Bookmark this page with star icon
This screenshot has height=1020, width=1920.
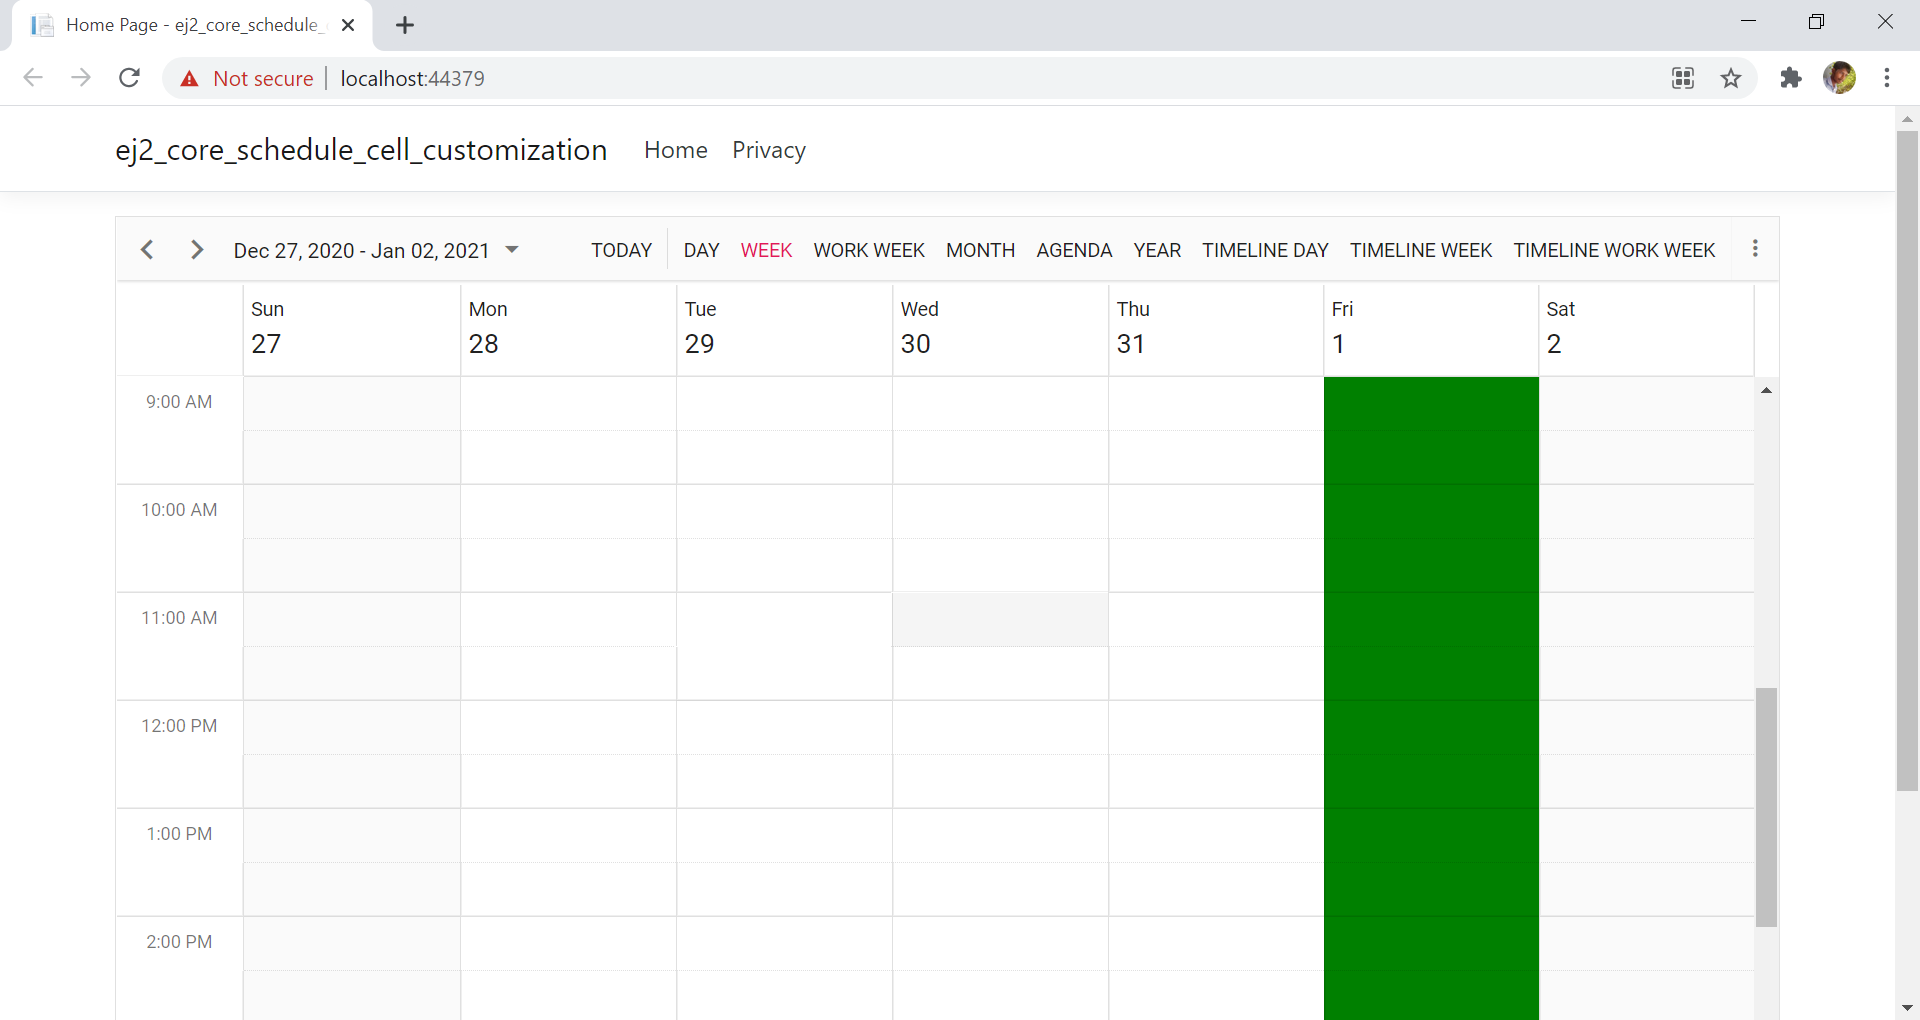tap(1731, 78)
